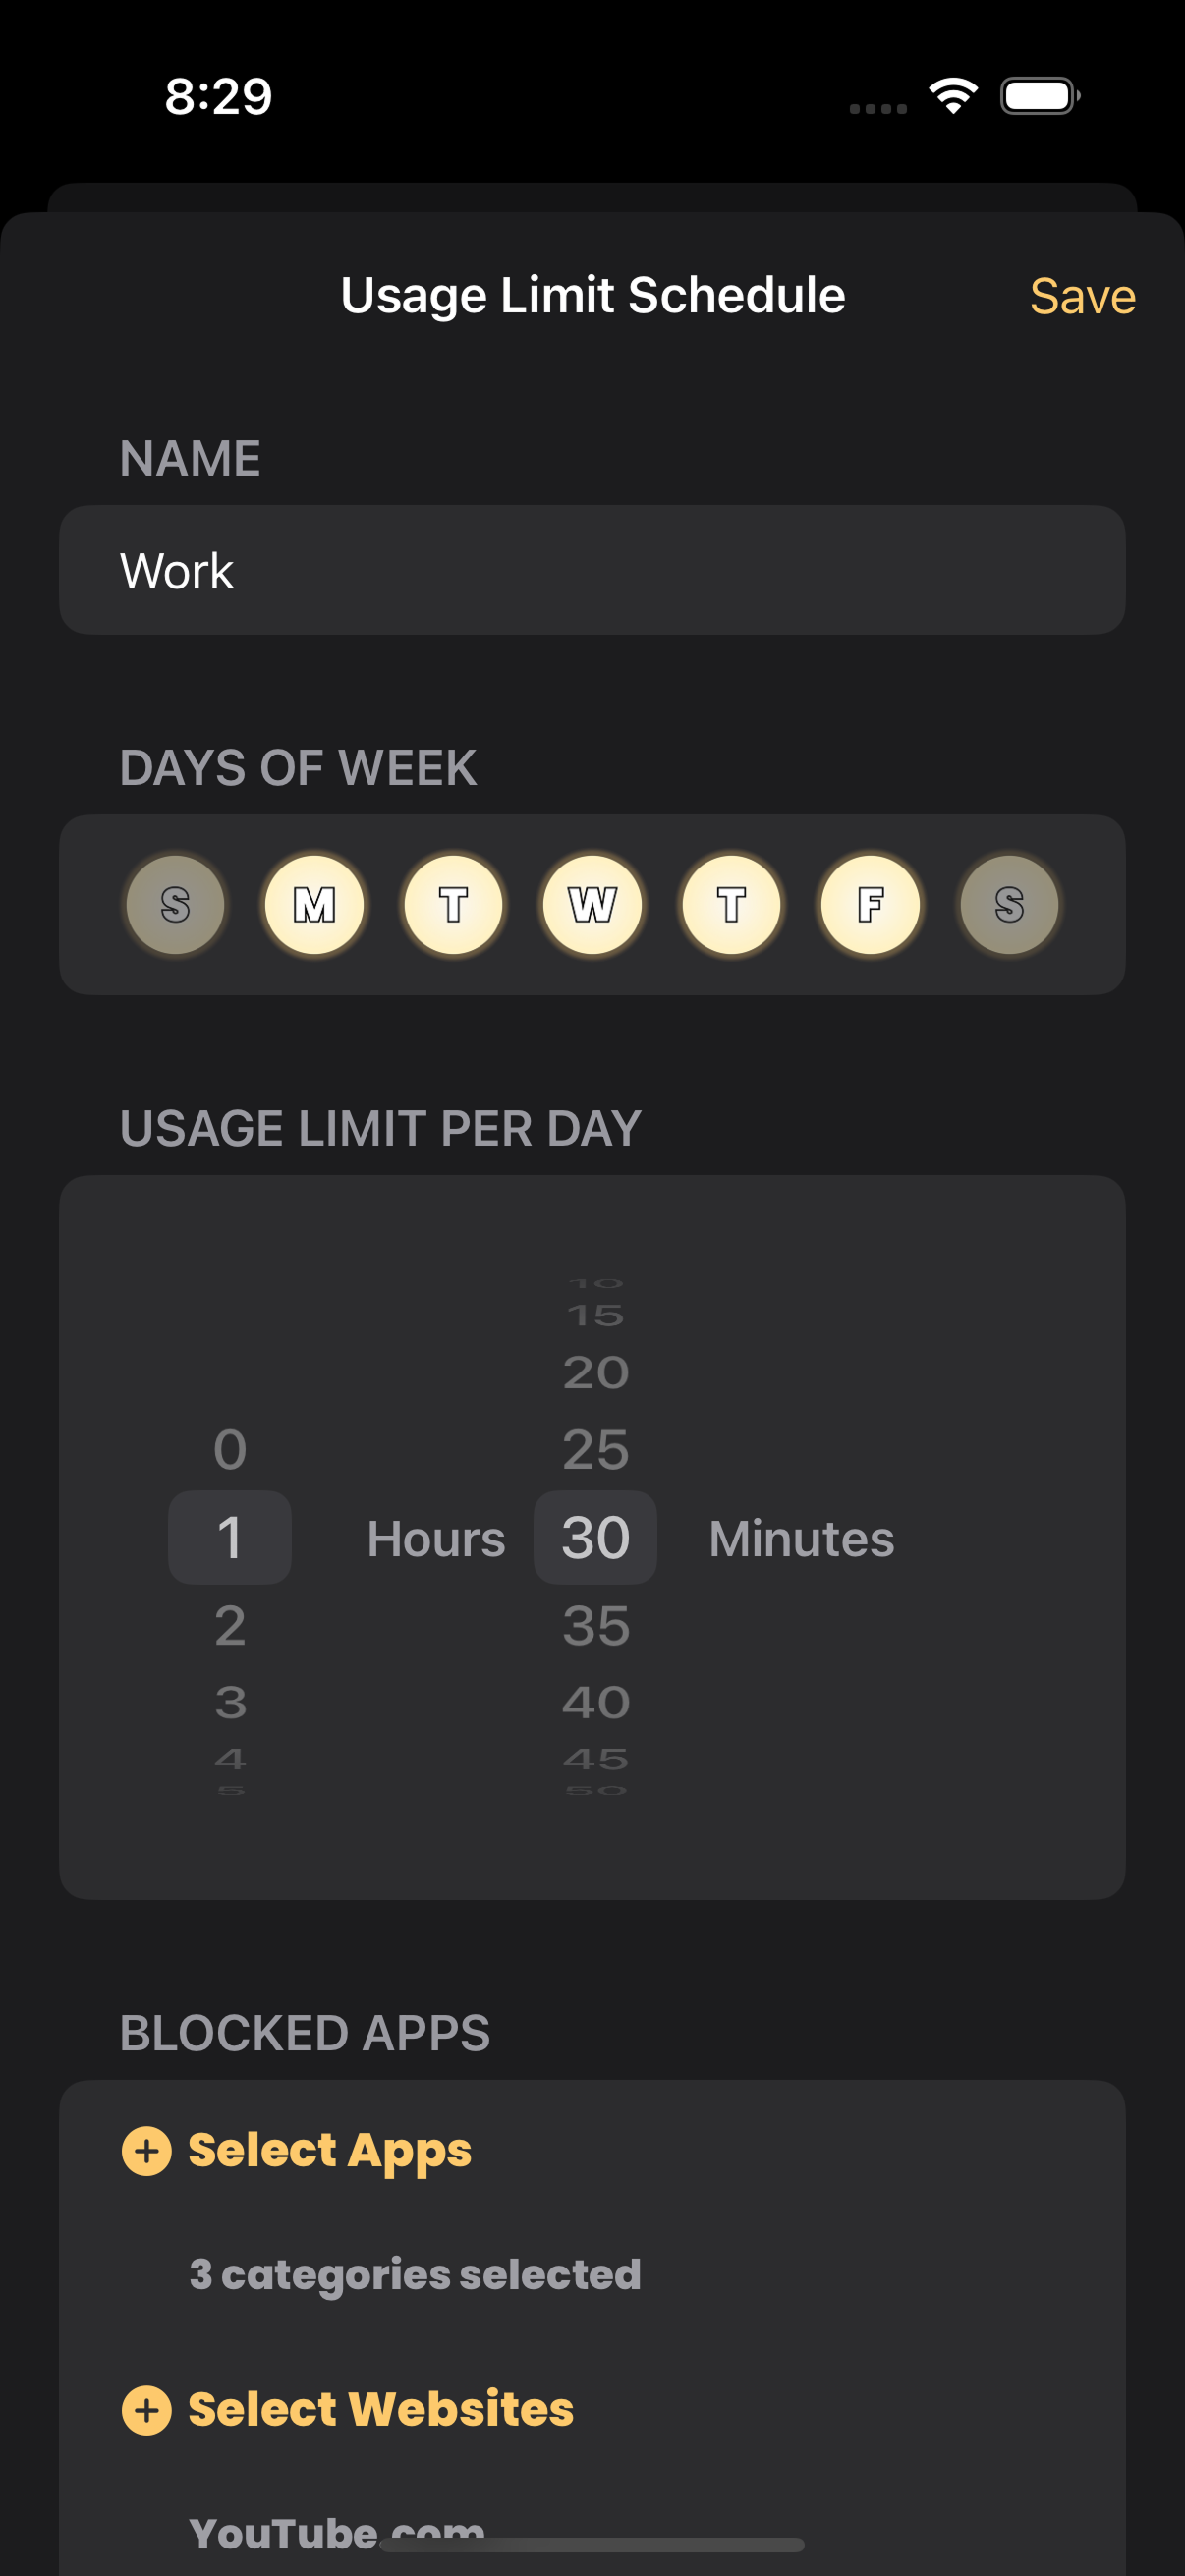Pick 3 in the hours wheel
The height and width of the screenshot is (2576, 1185).
(x=230, y=1702)
